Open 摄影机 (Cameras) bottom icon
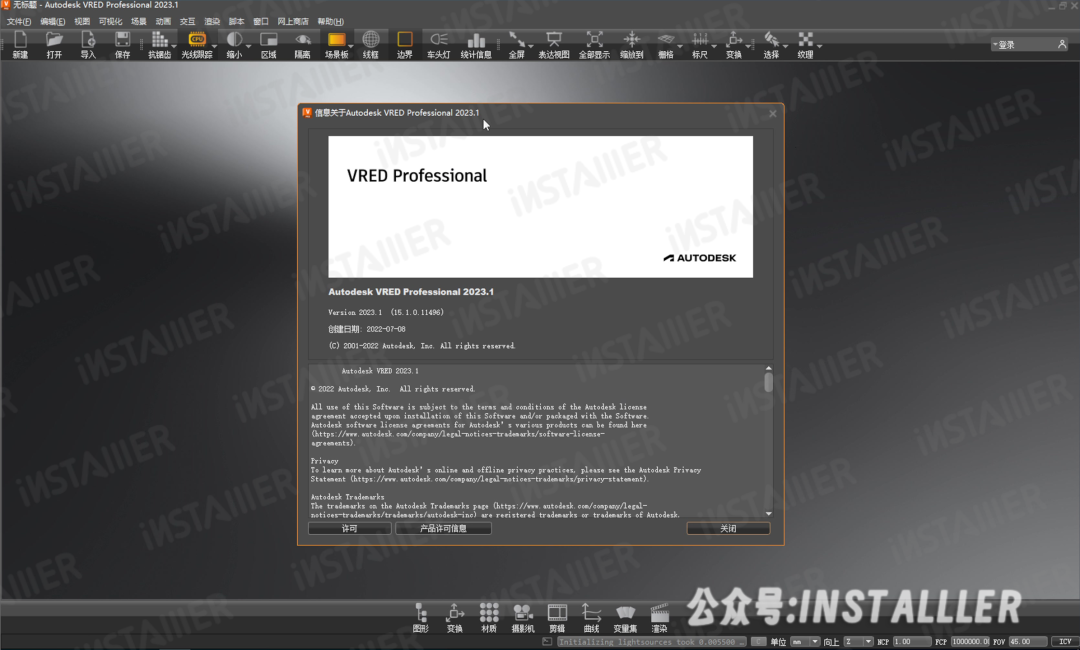This screenshot has width=1080, height=650. (x=523, y=618)
